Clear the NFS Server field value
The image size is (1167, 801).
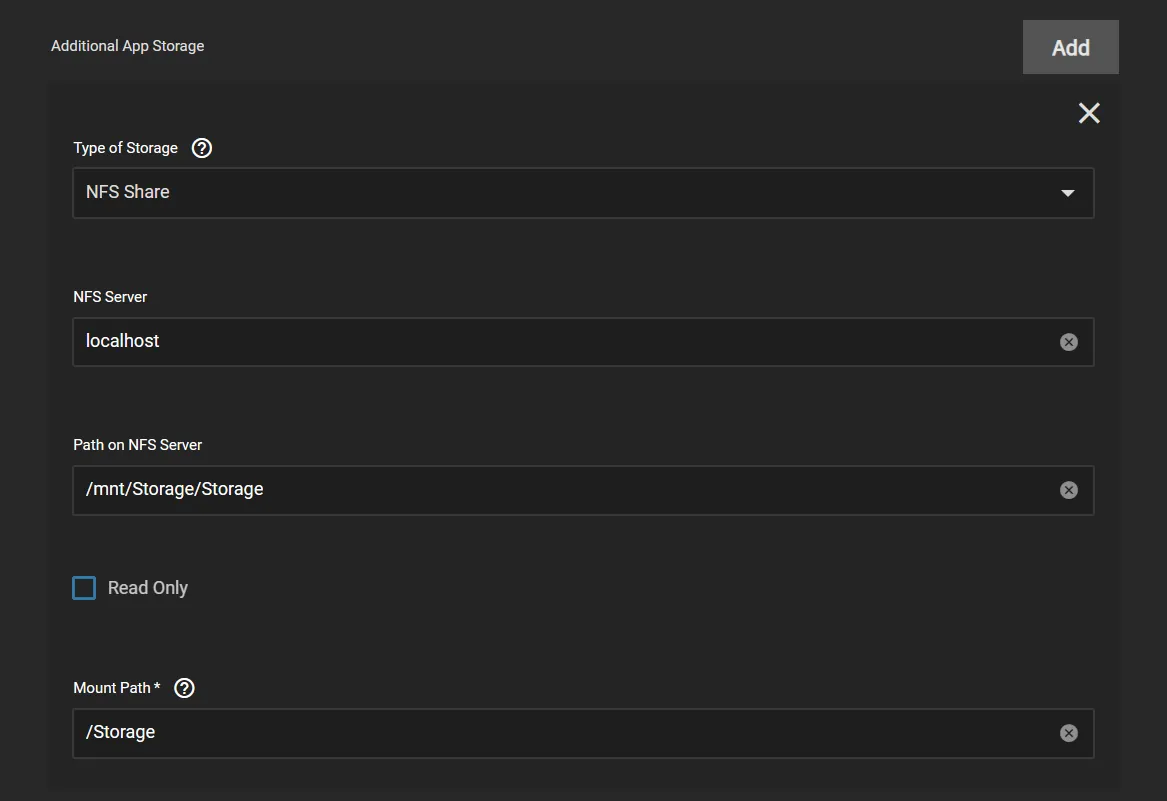[x=1068, y=341]
